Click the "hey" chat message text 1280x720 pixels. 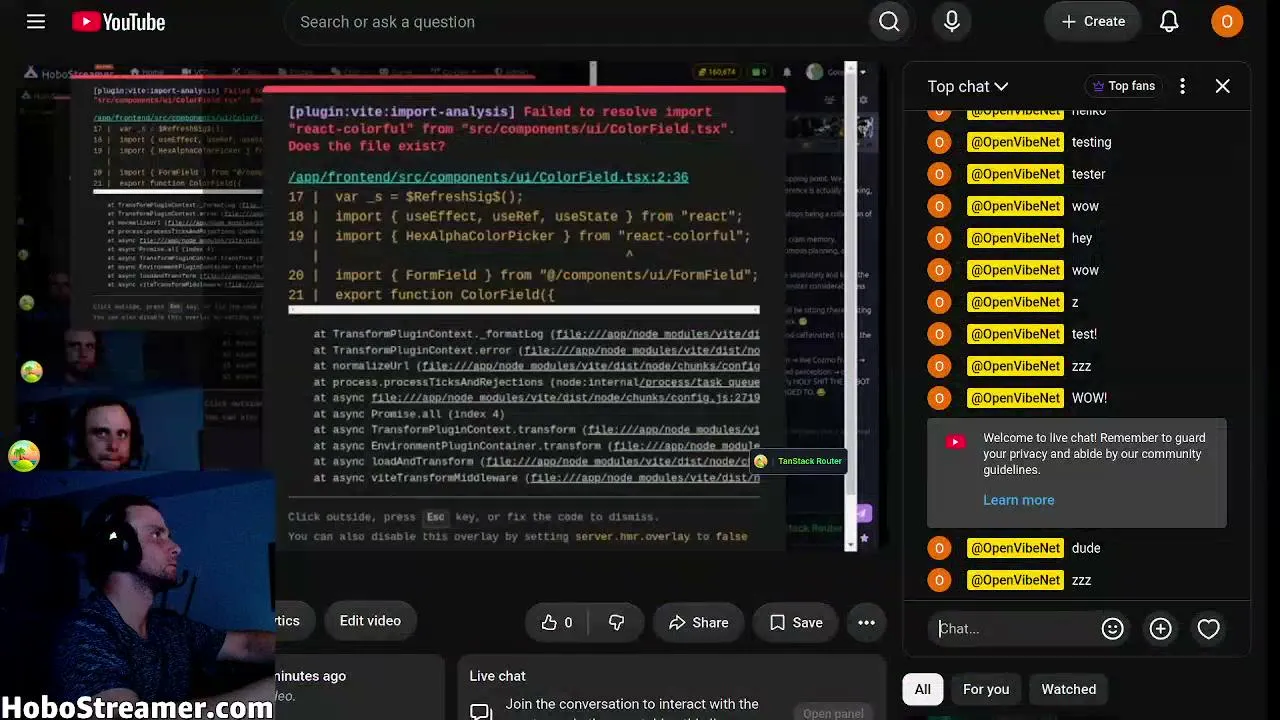tap(1082, 238)
